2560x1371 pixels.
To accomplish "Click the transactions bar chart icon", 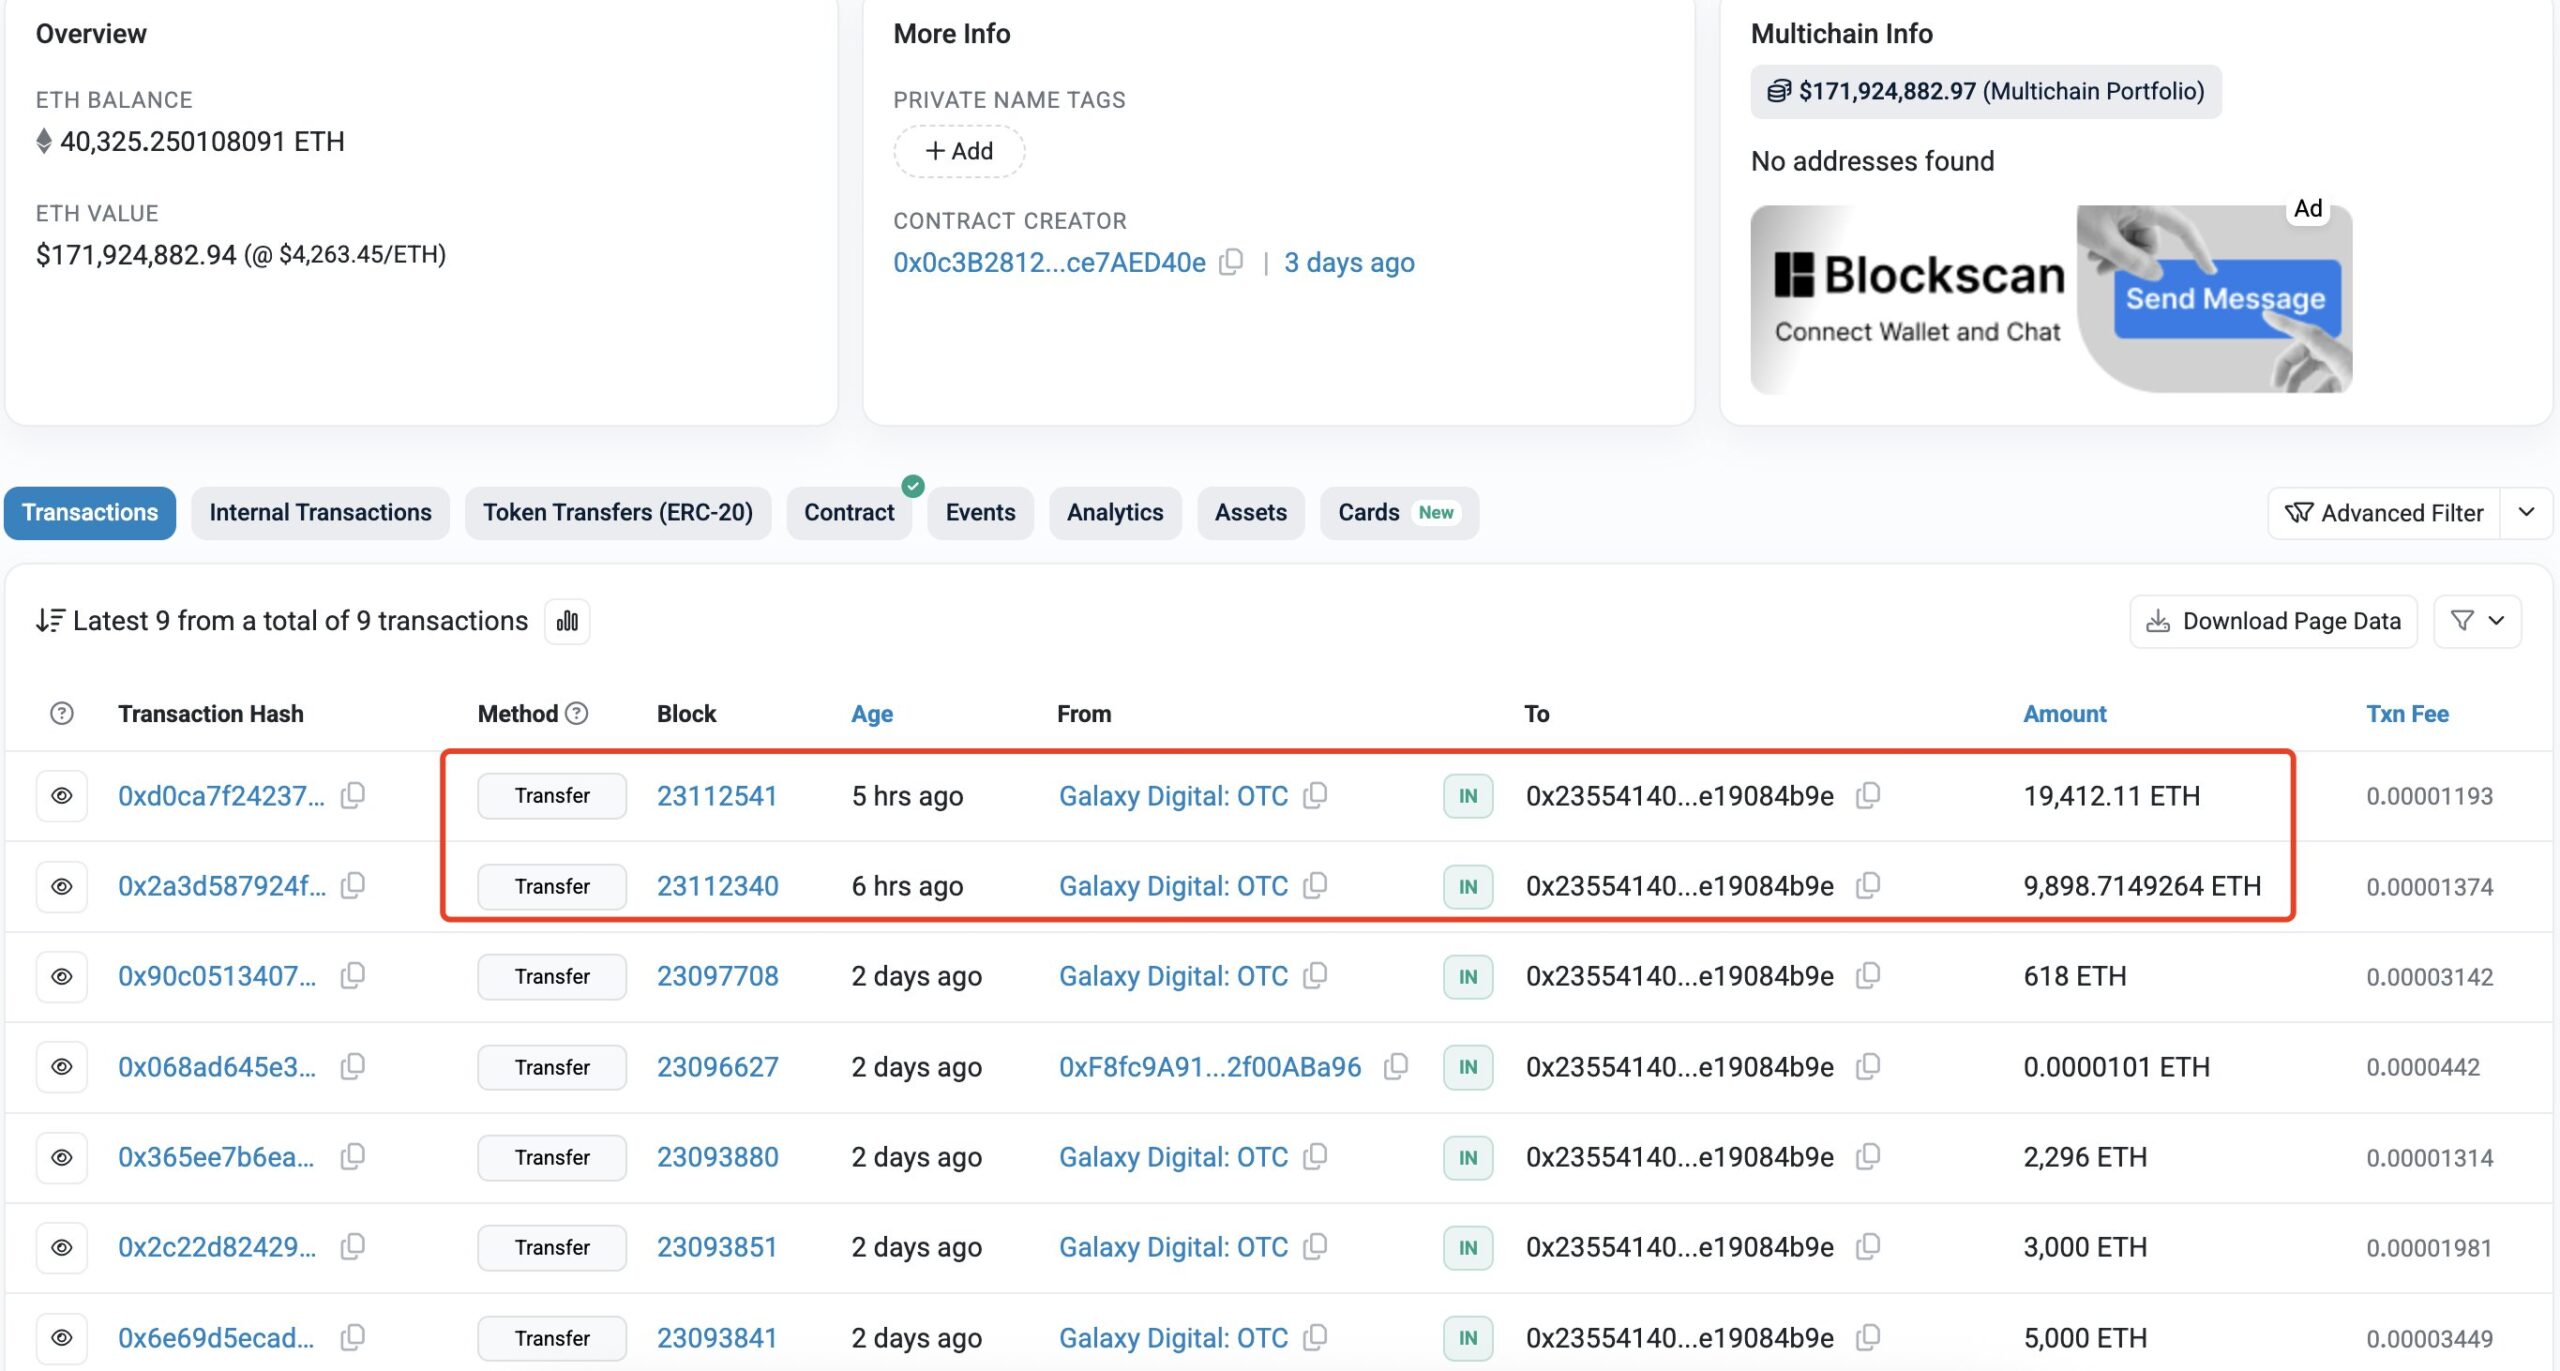I will [x=567, y=621].
